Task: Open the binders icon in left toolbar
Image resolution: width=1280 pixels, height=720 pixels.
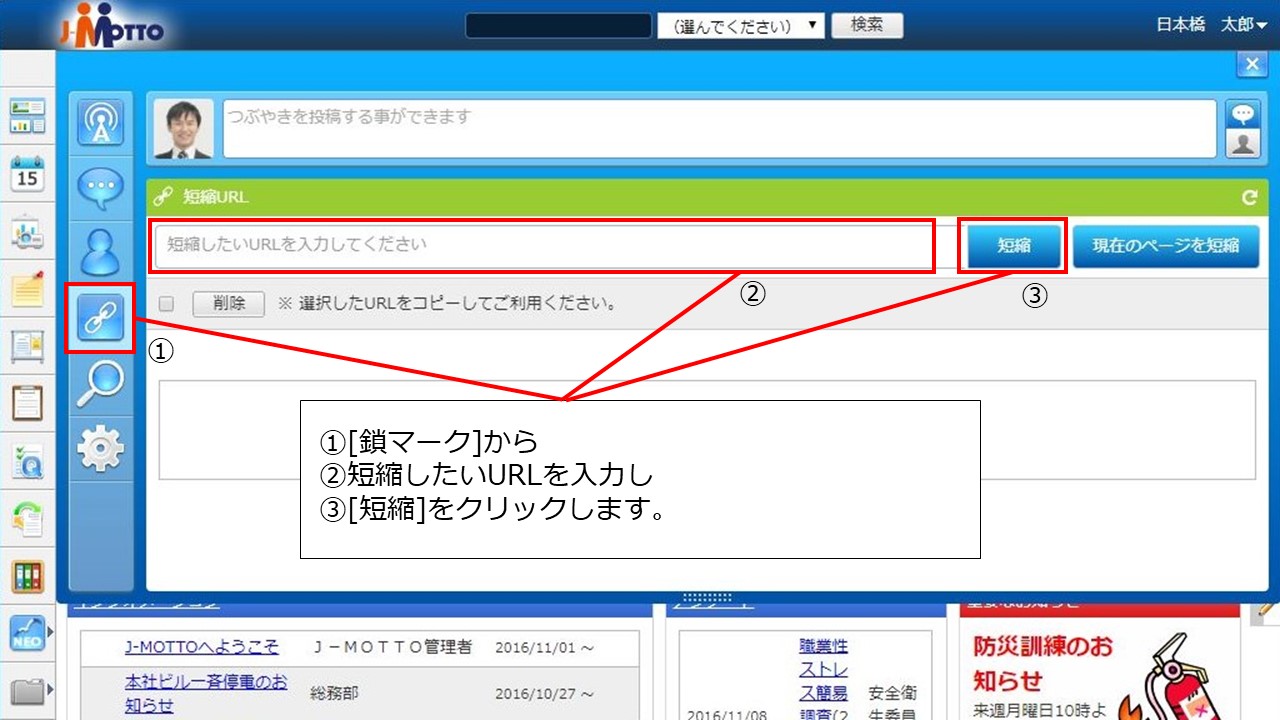Action: [27, 575]
